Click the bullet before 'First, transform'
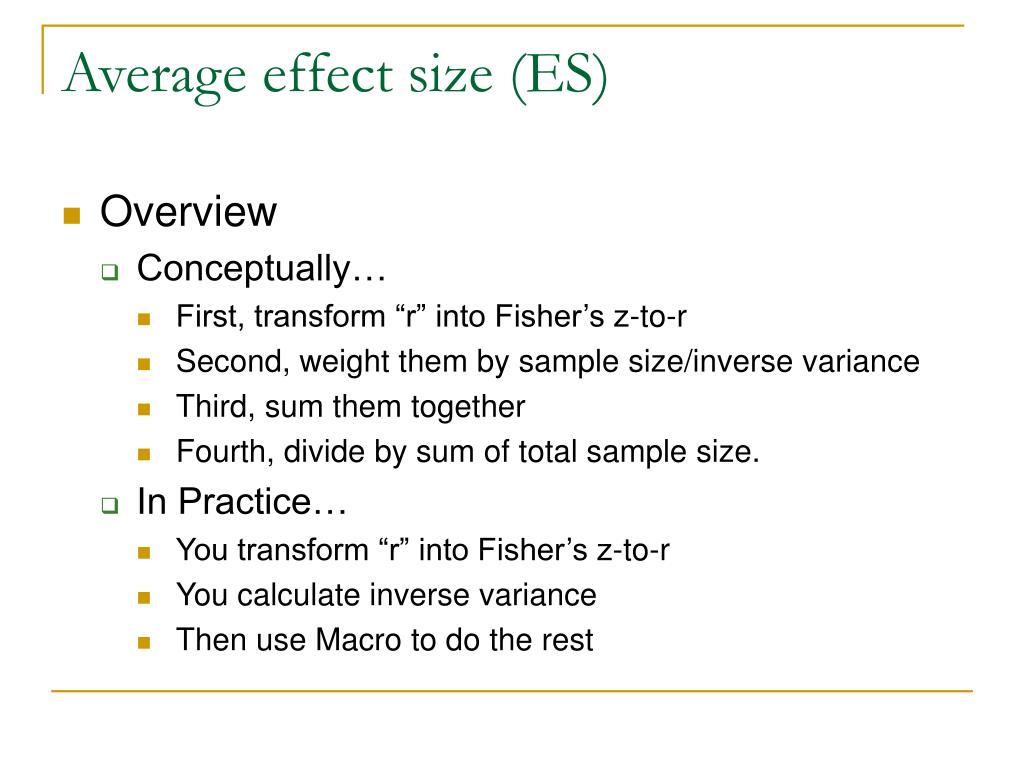The image size is (1024, 768). (x=144, y=319)
